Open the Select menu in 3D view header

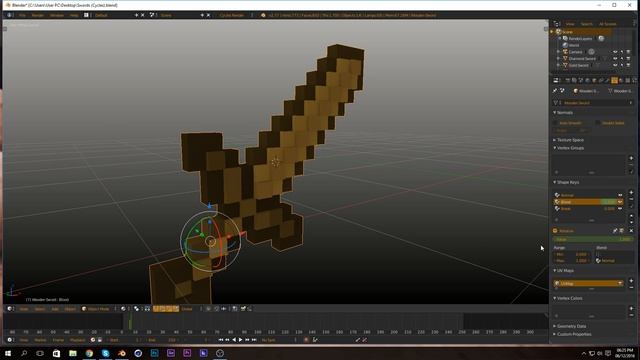(x=40, y=309)
